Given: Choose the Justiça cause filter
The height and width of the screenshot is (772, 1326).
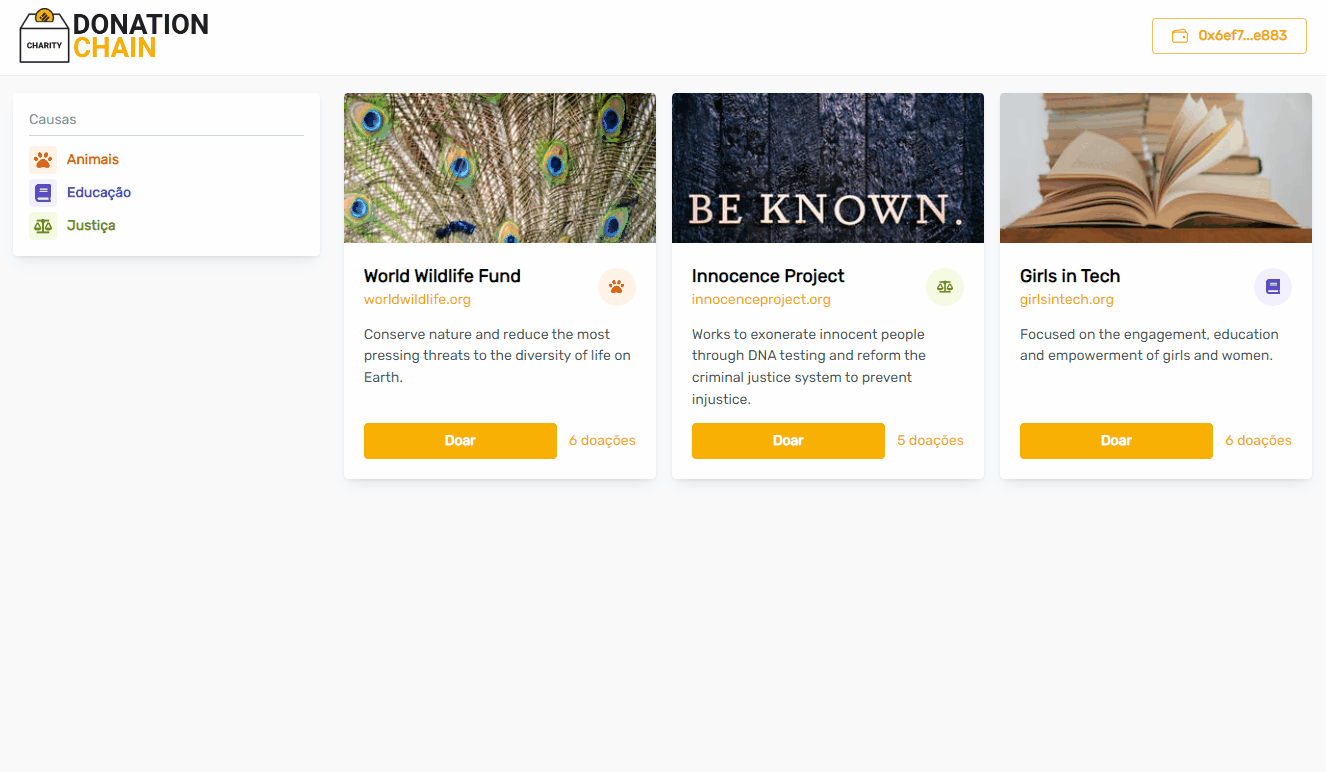Looking at the screenshot, I should [x=91, y=226].
